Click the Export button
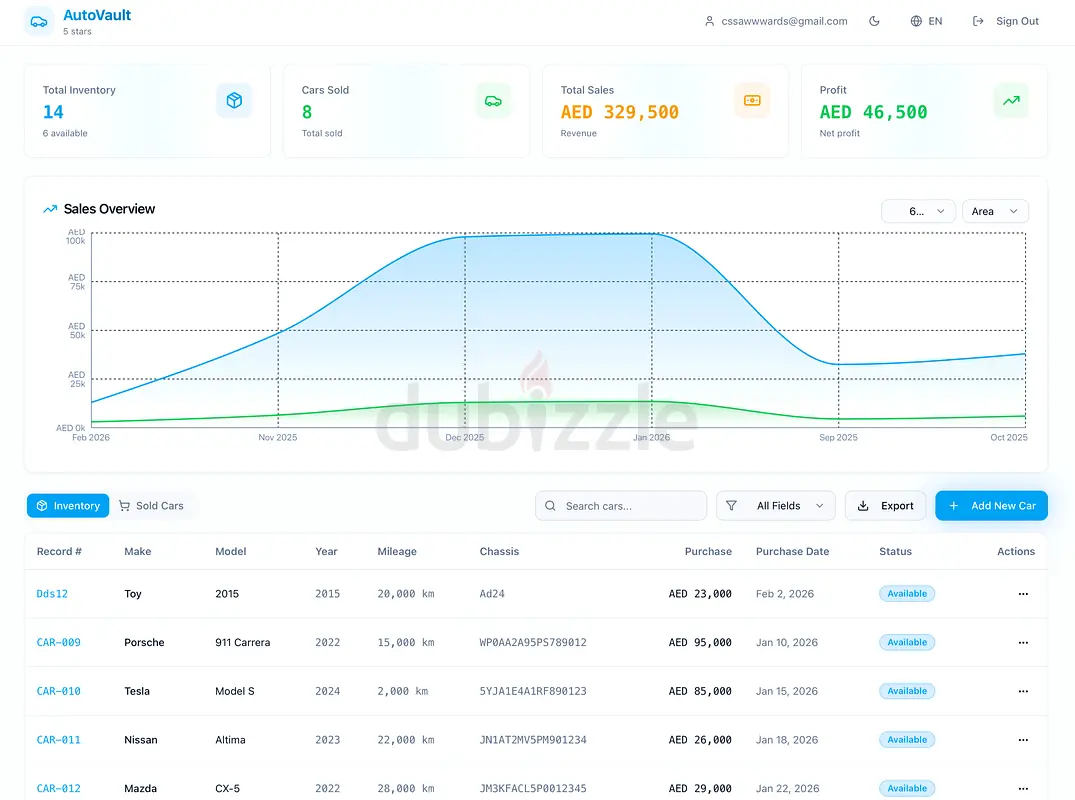1075x800 pixels. 885,506
